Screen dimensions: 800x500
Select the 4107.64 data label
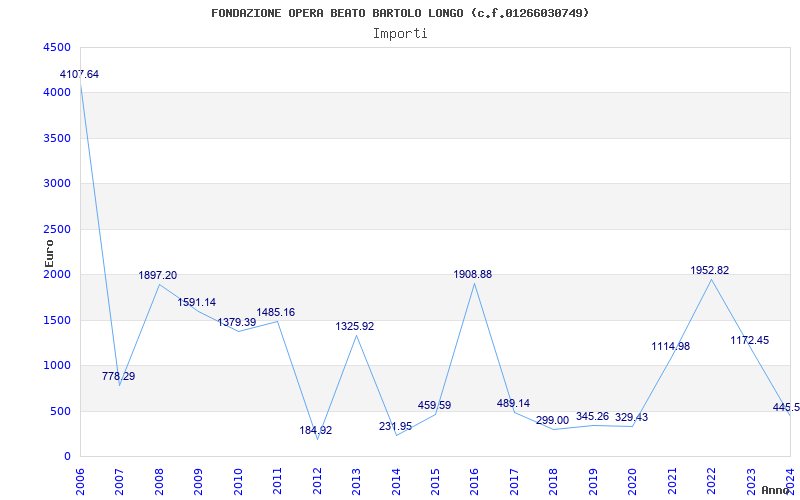79,74
